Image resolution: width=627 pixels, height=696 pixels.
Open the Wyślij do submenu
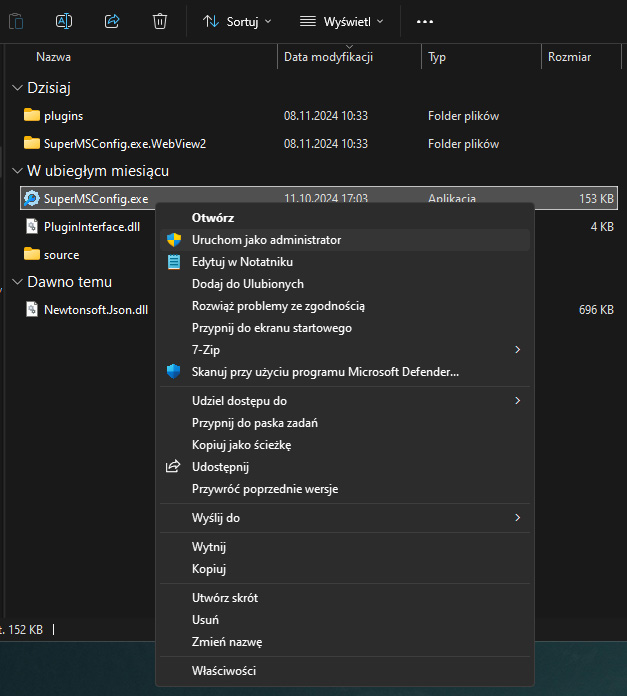[345, 518]
